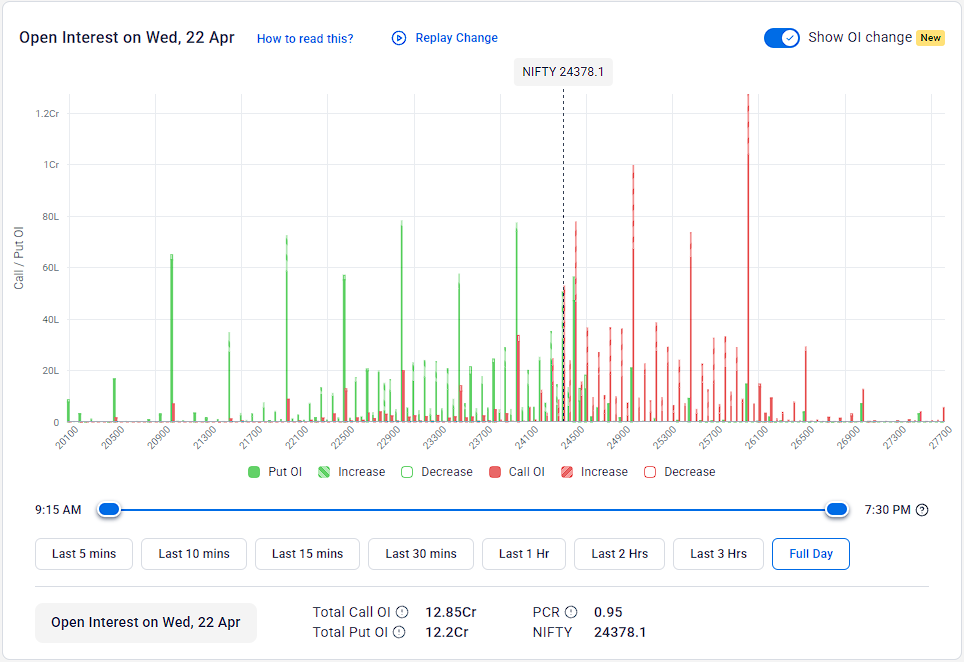Open the PCR info tooltip
Viewport: 964px width, 662px height.
click(x=572, y=612)
